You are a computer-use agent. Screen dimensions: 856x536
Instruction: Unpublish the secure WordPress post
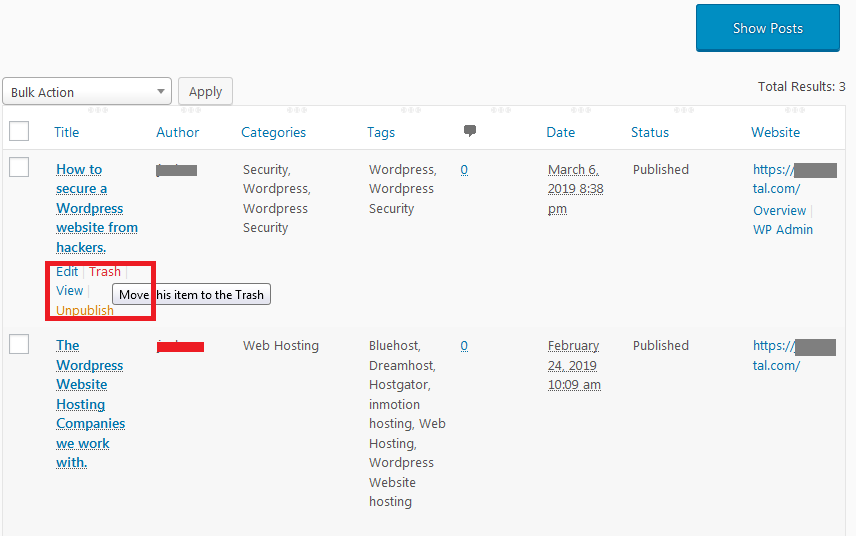85,311
